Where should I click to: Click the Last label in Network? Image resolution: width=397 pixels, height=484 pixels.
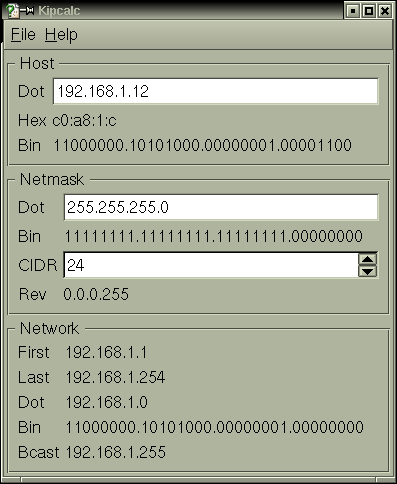pos(34,377)
